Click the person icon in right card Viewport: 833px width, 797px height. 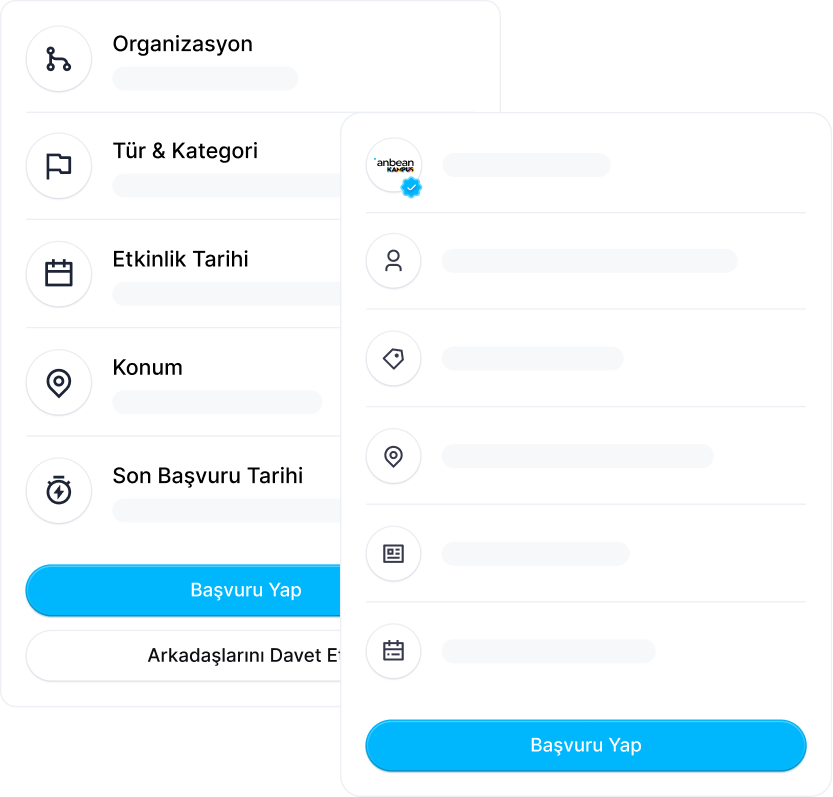tap(394, 261)
